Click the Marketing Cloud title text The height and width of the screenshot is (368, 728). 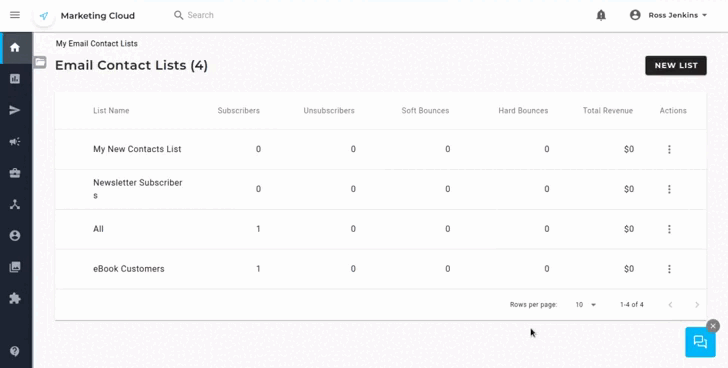98,16
